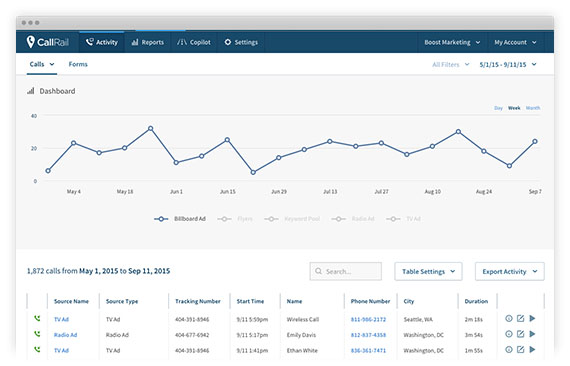Click the magnifier icon in the Search box
This screenshot has height=366, width=570.
(318, 271)
